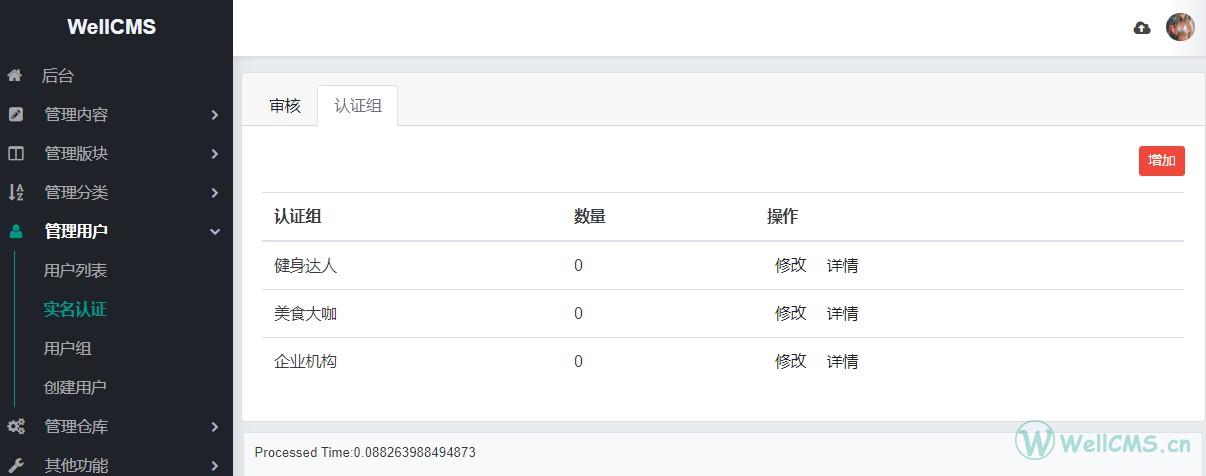Viewport: 1206px width, 476px height.
Task: Click the sort icon for 管理分类
Action: [x=15, y=192]
